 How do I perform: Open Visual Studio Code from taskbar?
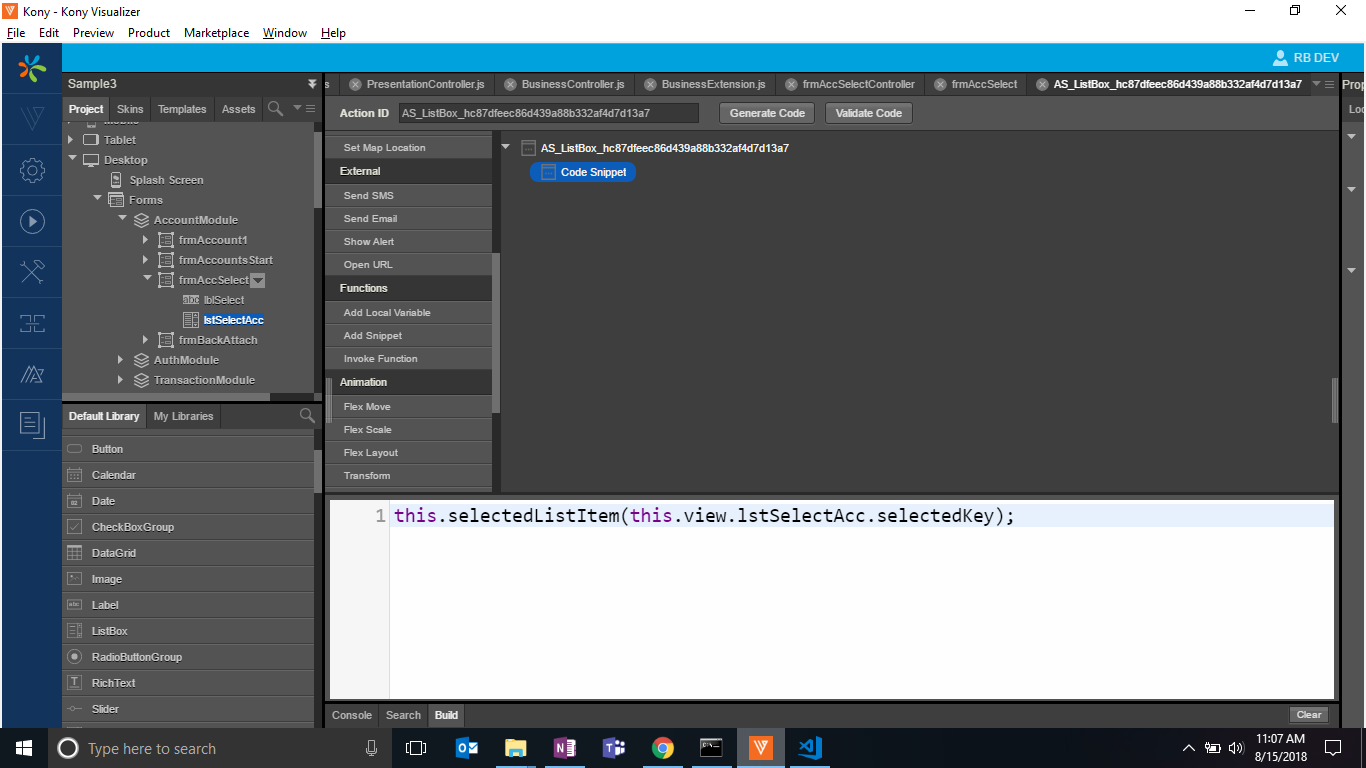coord(809,748)
